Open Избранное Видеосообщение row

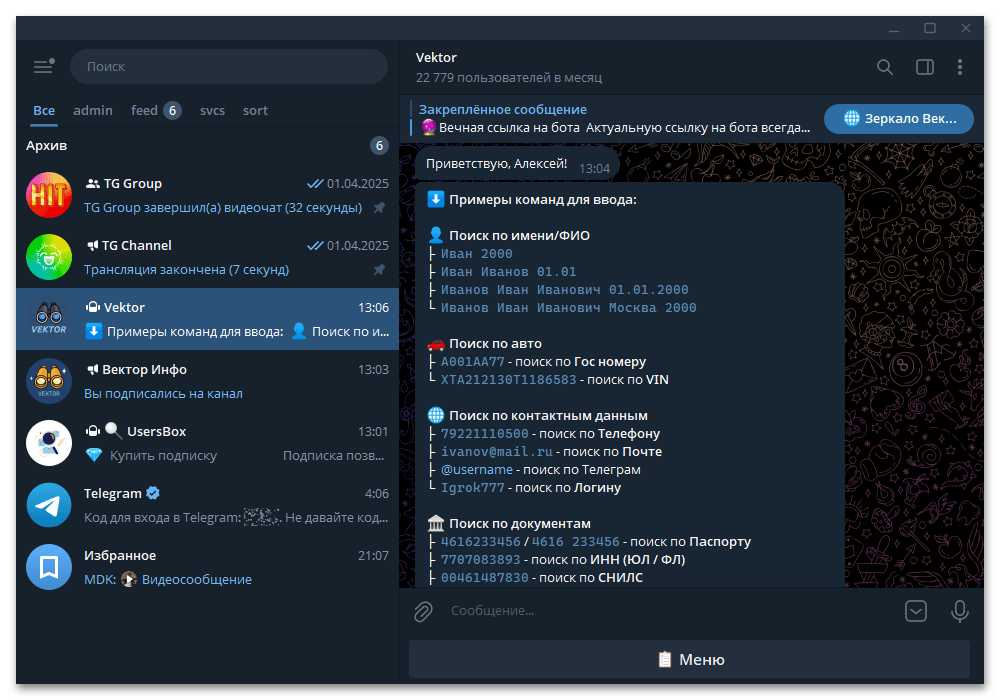(x=207, y=567)
